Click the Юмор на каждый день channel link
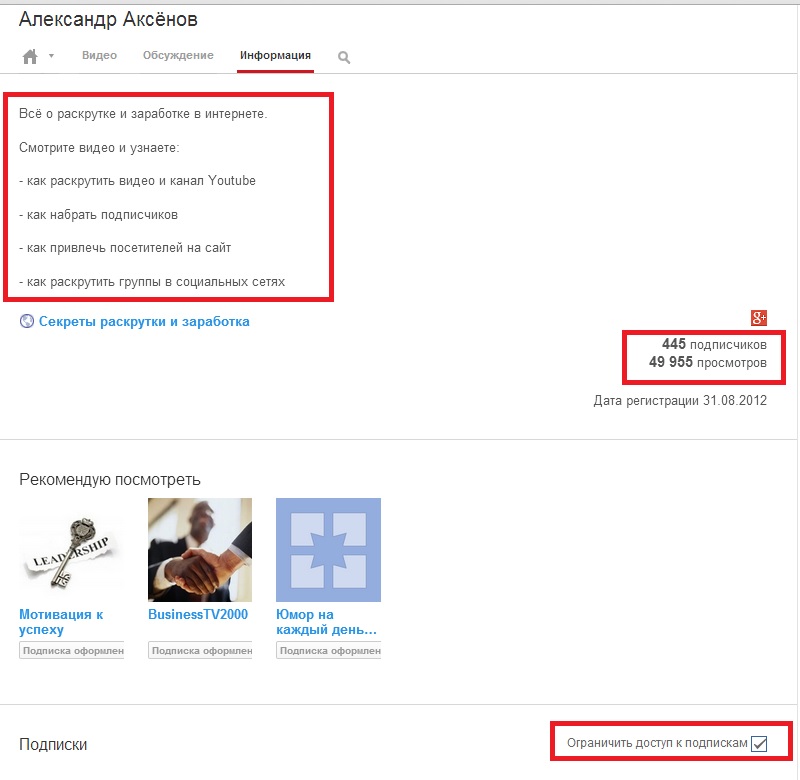800x780 pixels. (x=327, y=622)
